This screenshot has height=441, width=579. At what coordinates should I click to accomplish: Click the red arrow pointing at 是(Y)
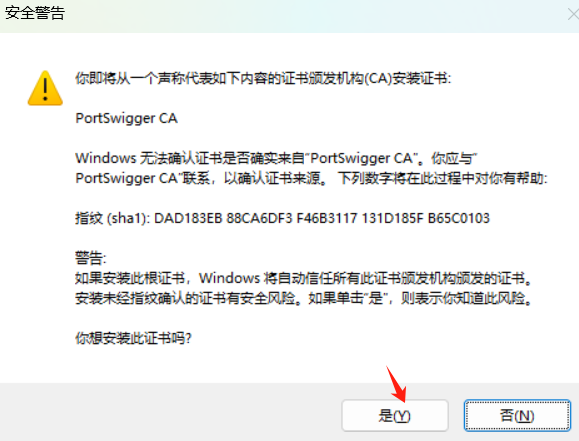[x=396, y=384]
